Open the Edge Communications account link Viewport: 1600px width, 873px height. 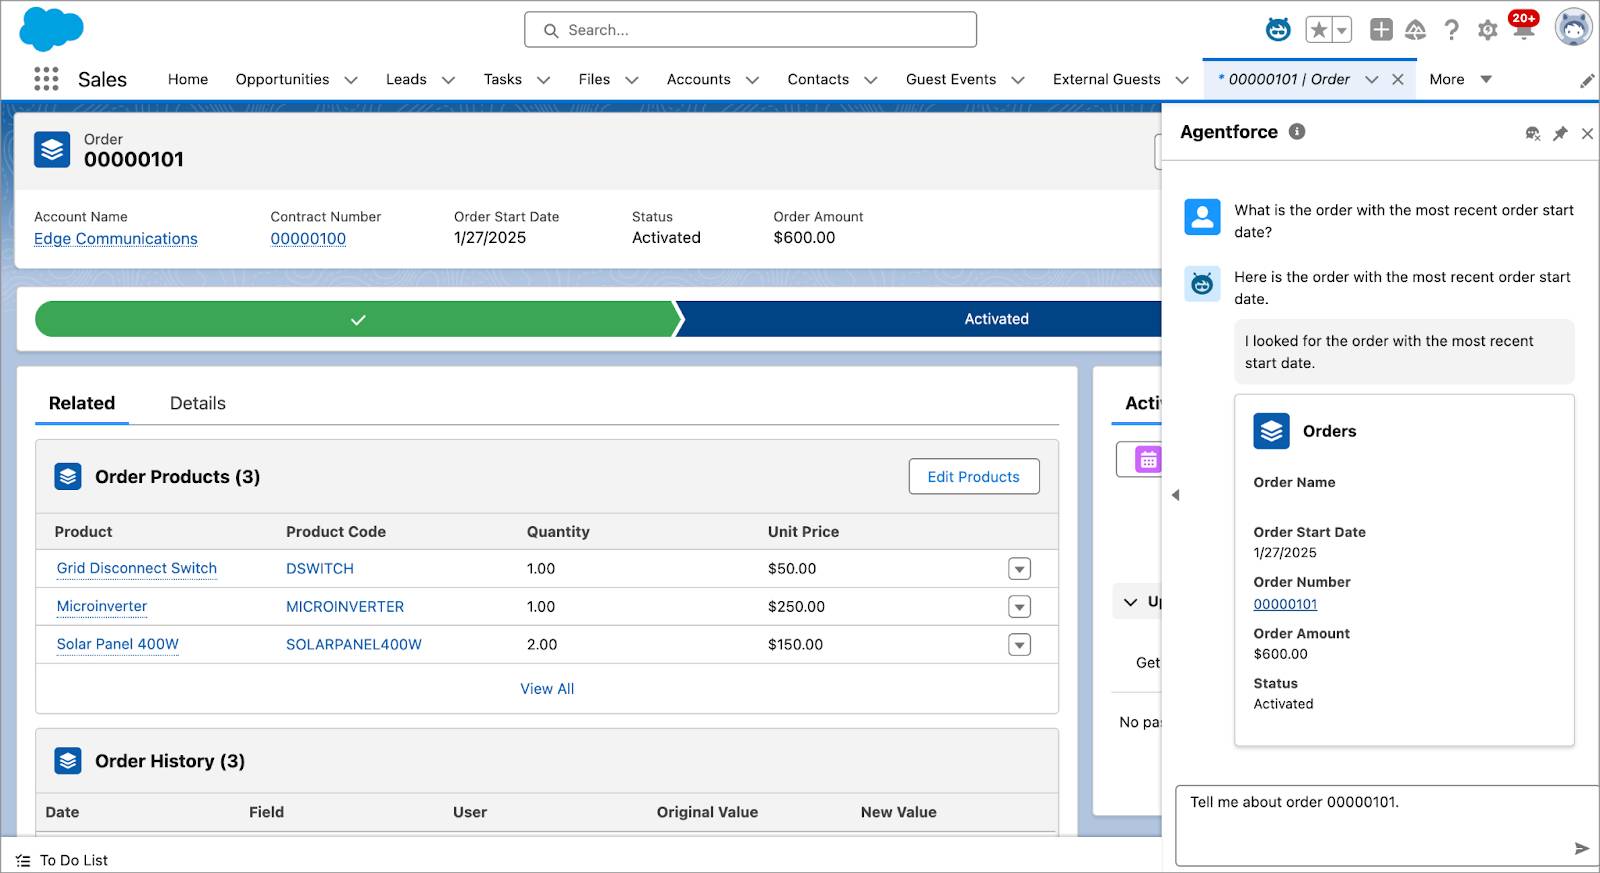point(116,238)
